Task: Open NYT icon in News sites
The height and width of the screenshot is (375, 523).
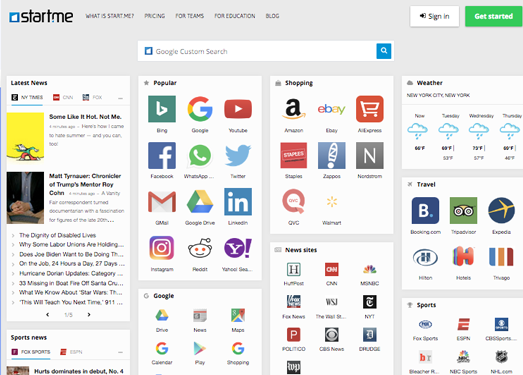Action: [x=370, y=302]
